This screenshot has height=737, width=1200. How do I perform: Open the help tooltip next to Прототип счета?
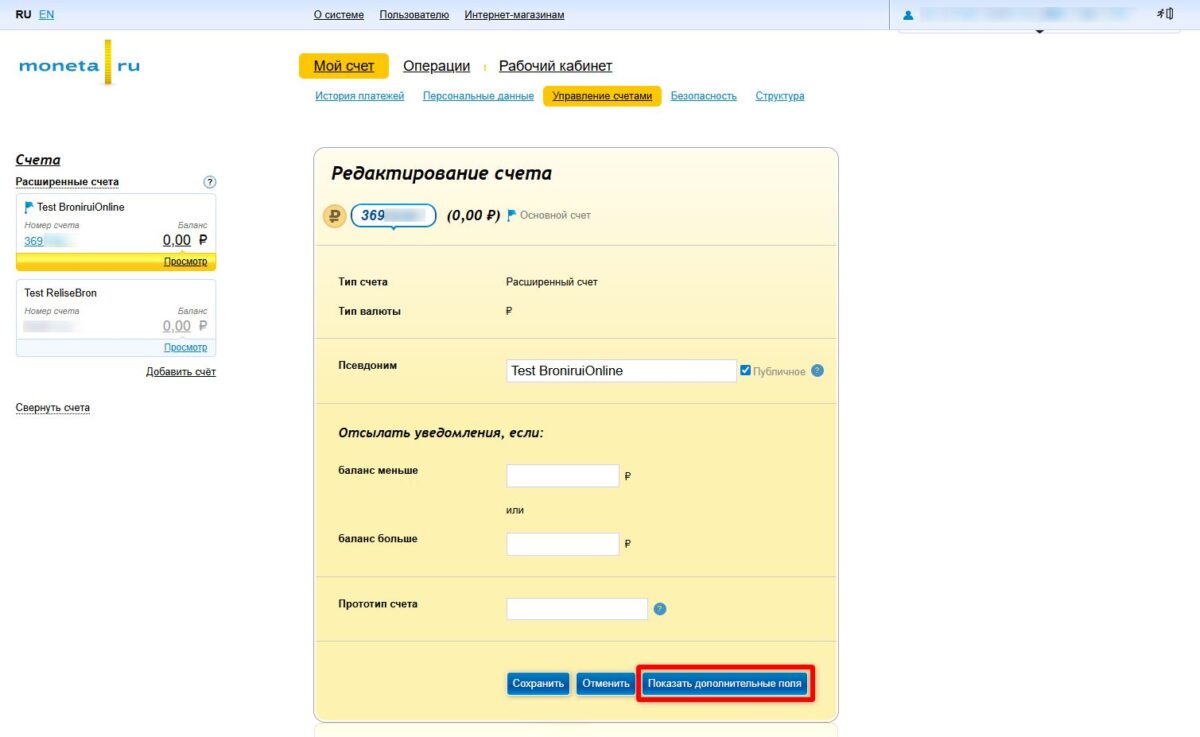point(660,608)
